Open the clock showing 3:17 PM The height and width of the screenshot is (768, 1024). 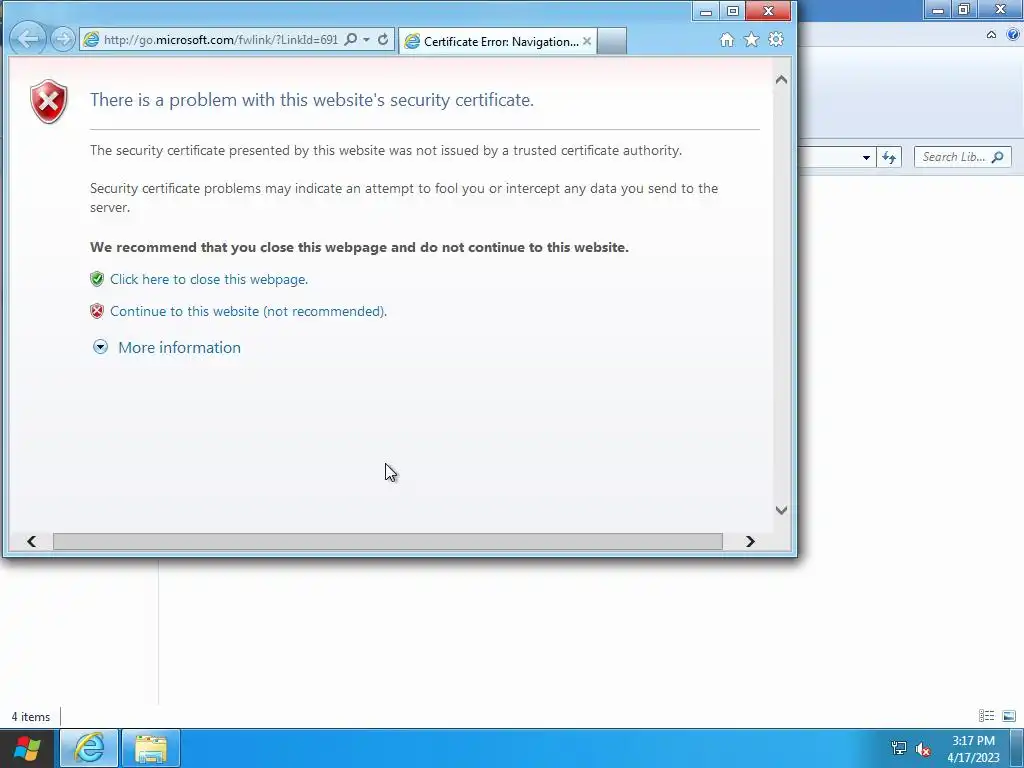click(x=973, y=749)
